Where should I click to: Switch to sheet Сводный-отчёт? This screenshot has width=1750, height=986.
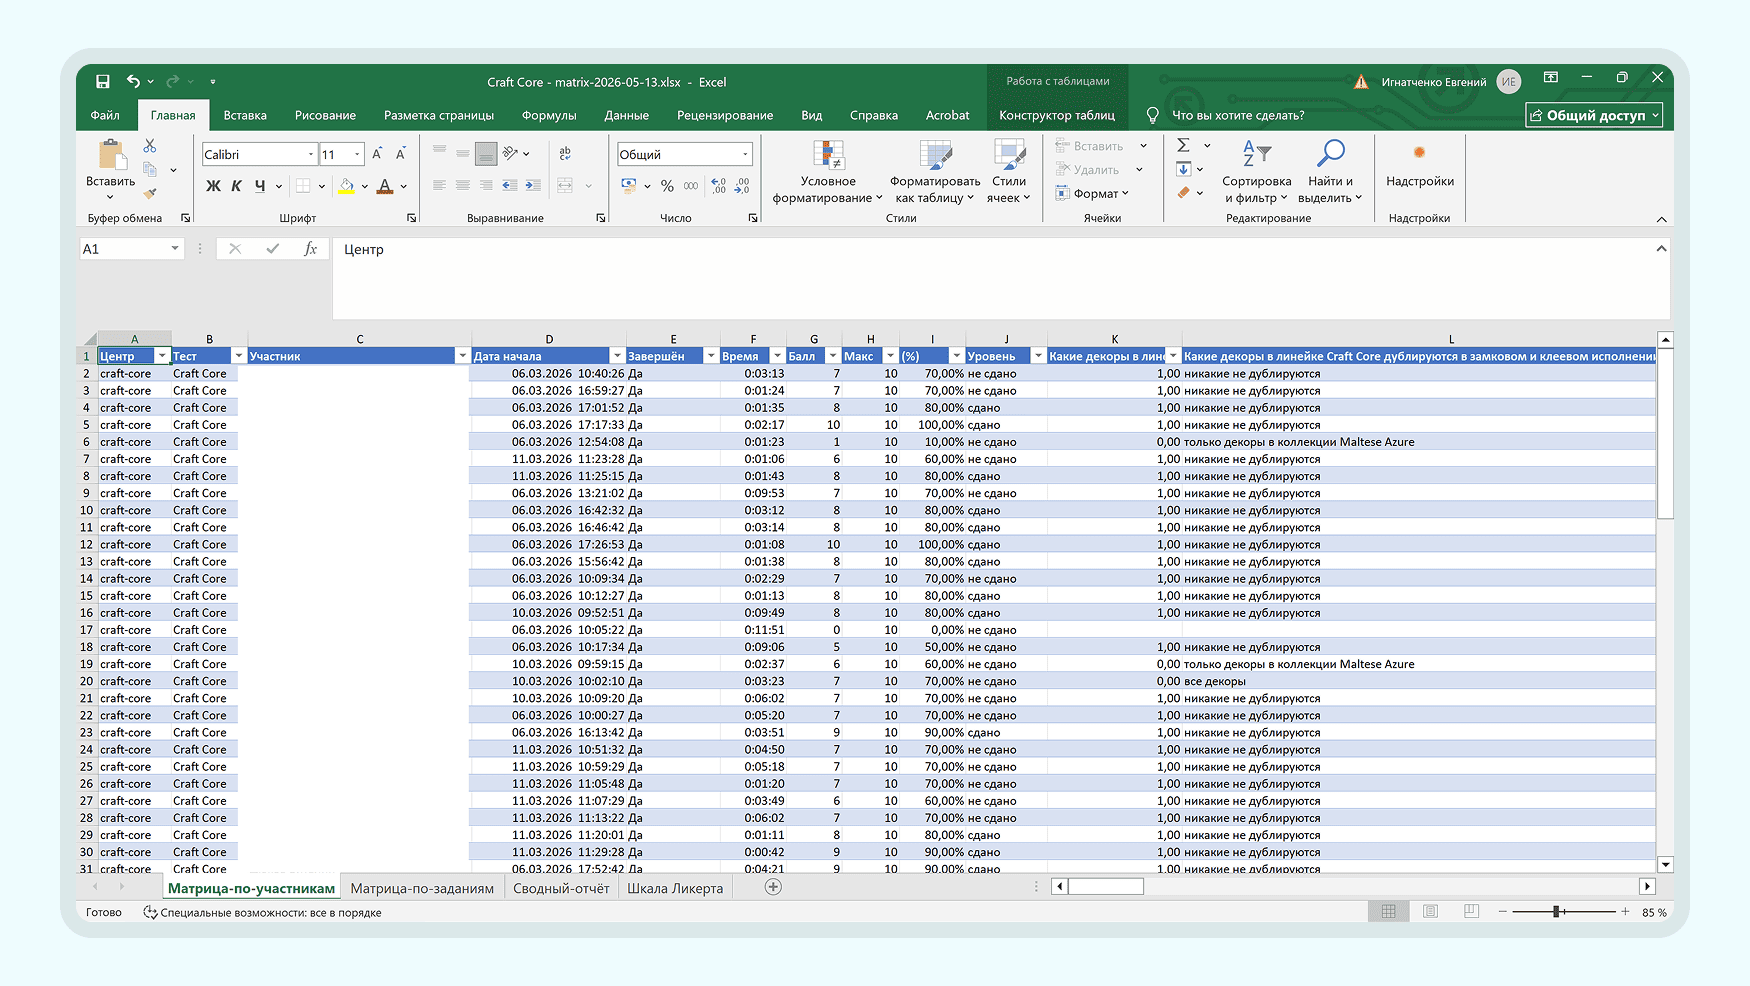pyautogui.click(x=561, y=888)
